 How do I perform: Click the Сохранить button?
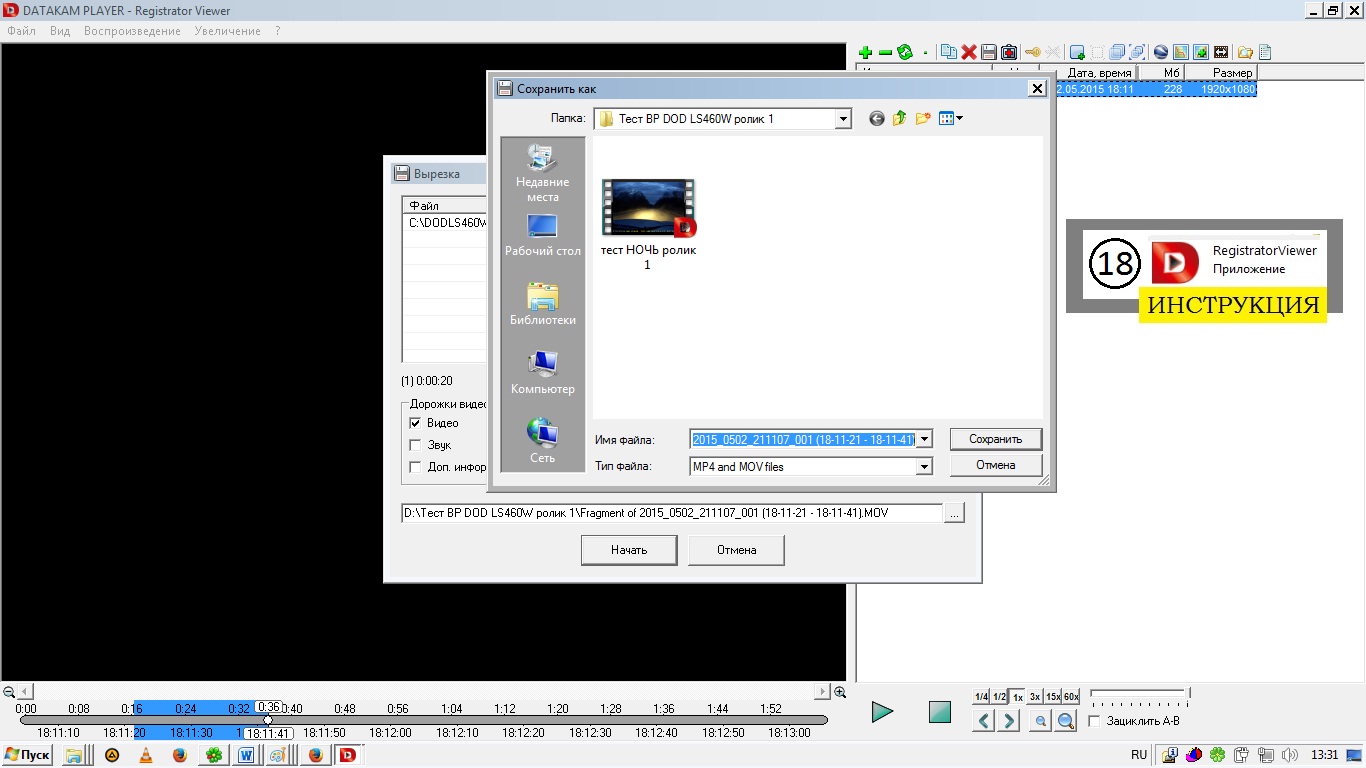[x=995, y=439]
